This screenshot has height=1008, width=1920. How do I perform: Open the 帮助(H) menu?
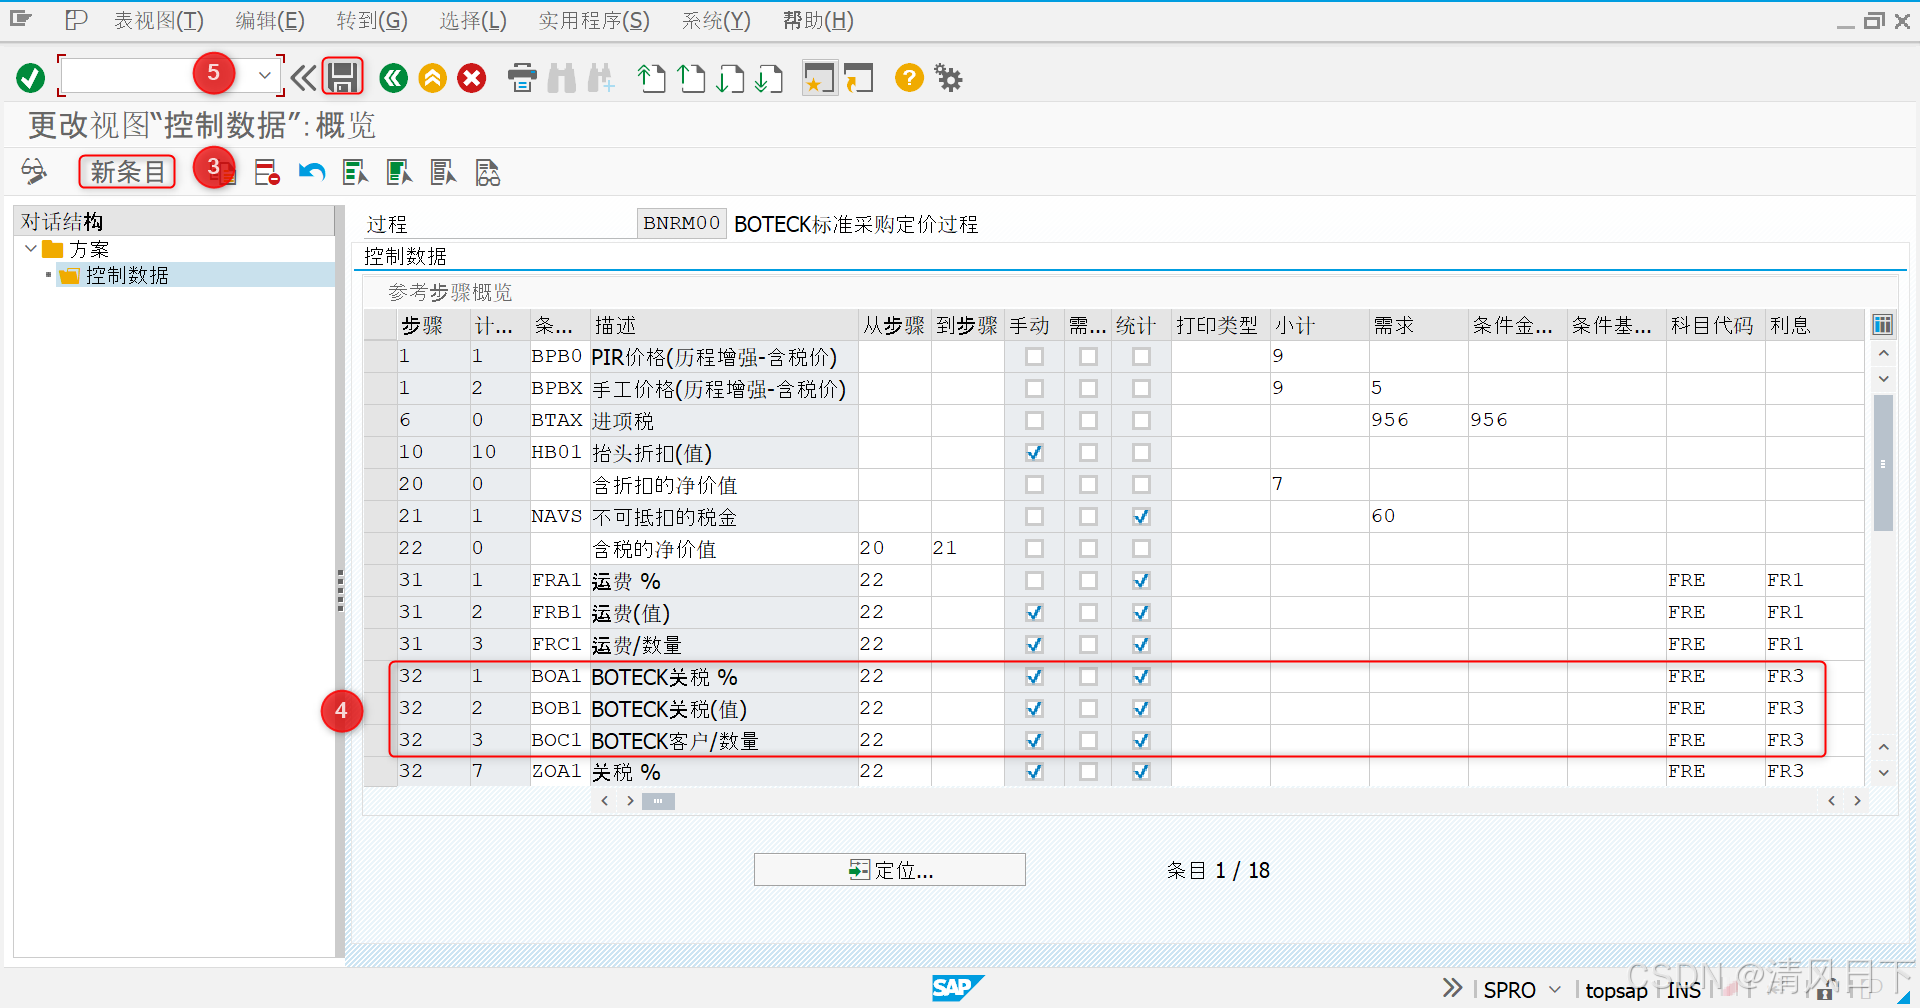pos(818,21)
